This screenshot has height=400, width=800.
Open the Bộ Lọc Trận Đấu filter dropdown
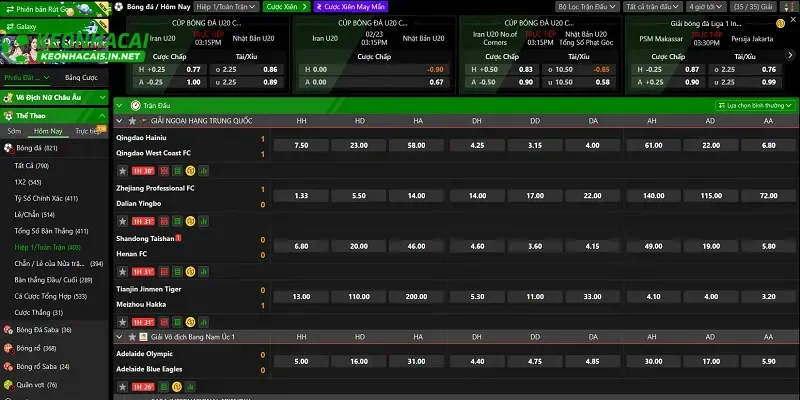coord(589,6)
